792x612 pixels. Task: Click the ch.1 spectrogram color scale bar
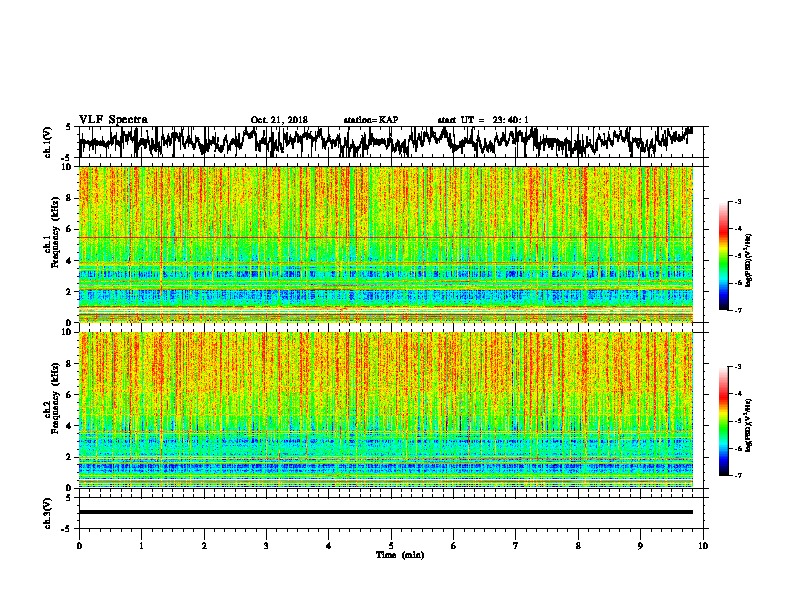coord(723,256)
